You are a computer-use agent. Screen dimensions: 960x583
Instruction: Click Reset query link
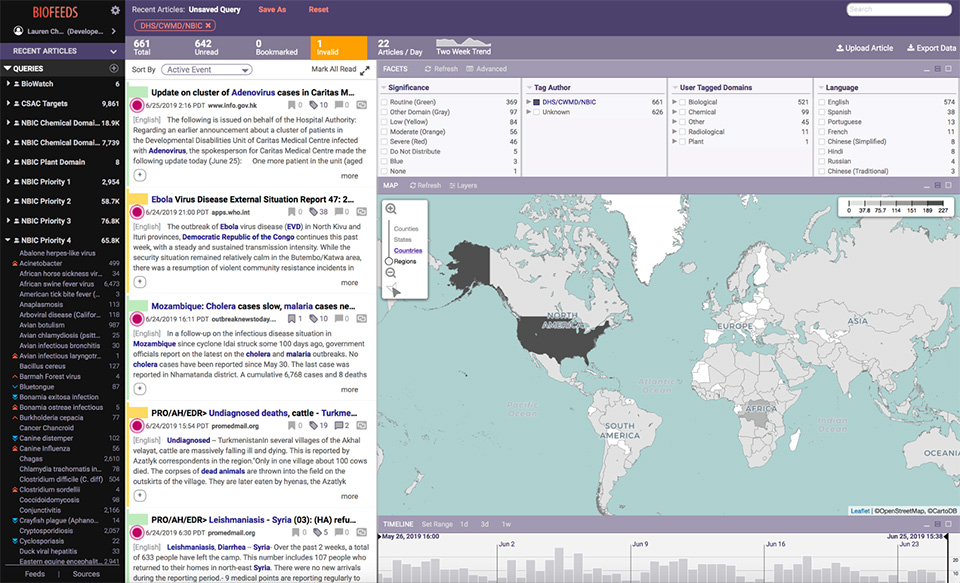[318, 10]
